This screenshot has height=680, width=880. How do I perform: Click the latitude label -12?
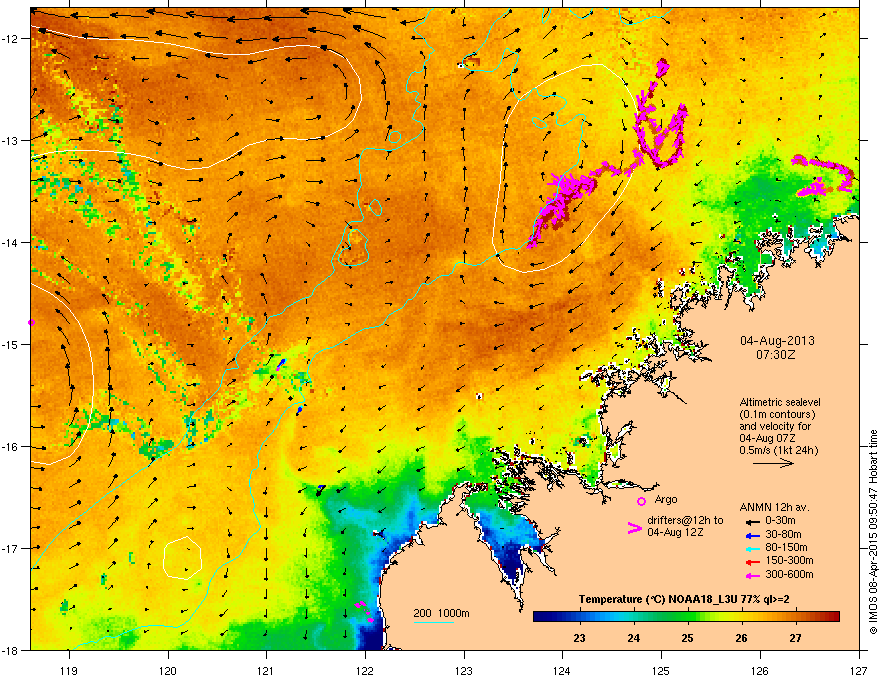click(x=11, y=39)
